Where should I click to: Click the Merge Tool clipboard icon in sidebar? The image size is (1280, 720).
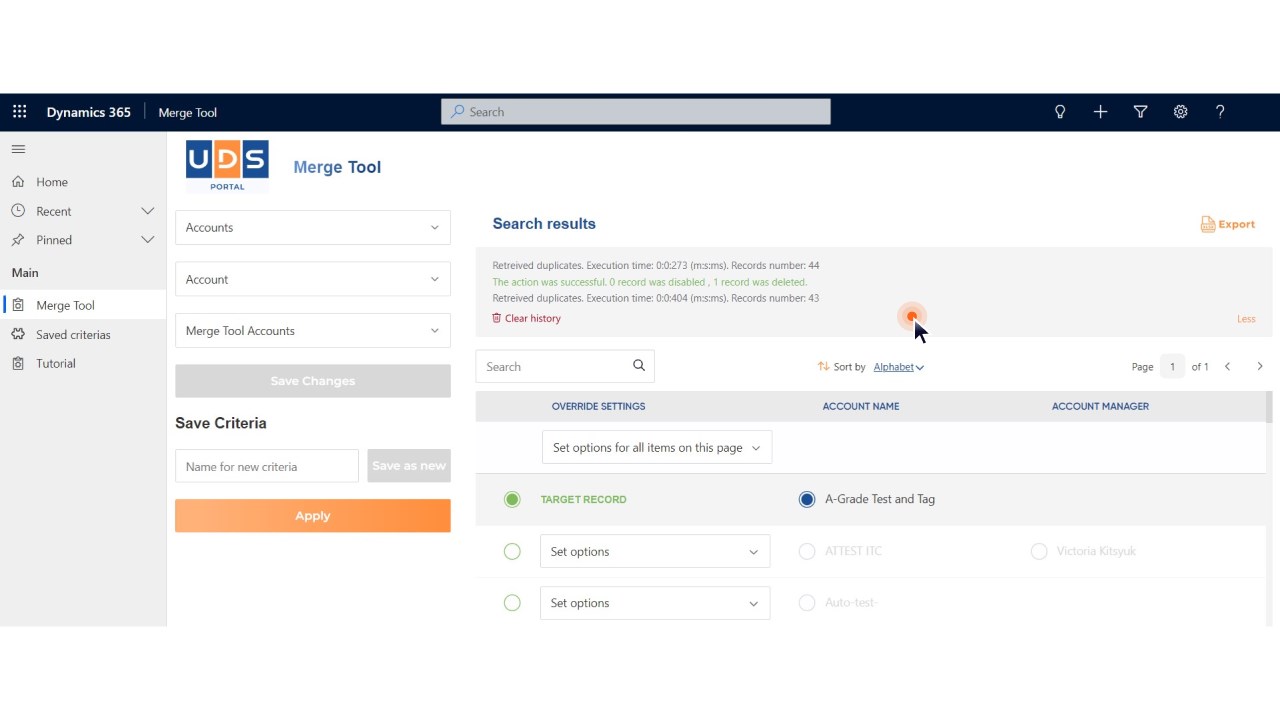[18, 306]
